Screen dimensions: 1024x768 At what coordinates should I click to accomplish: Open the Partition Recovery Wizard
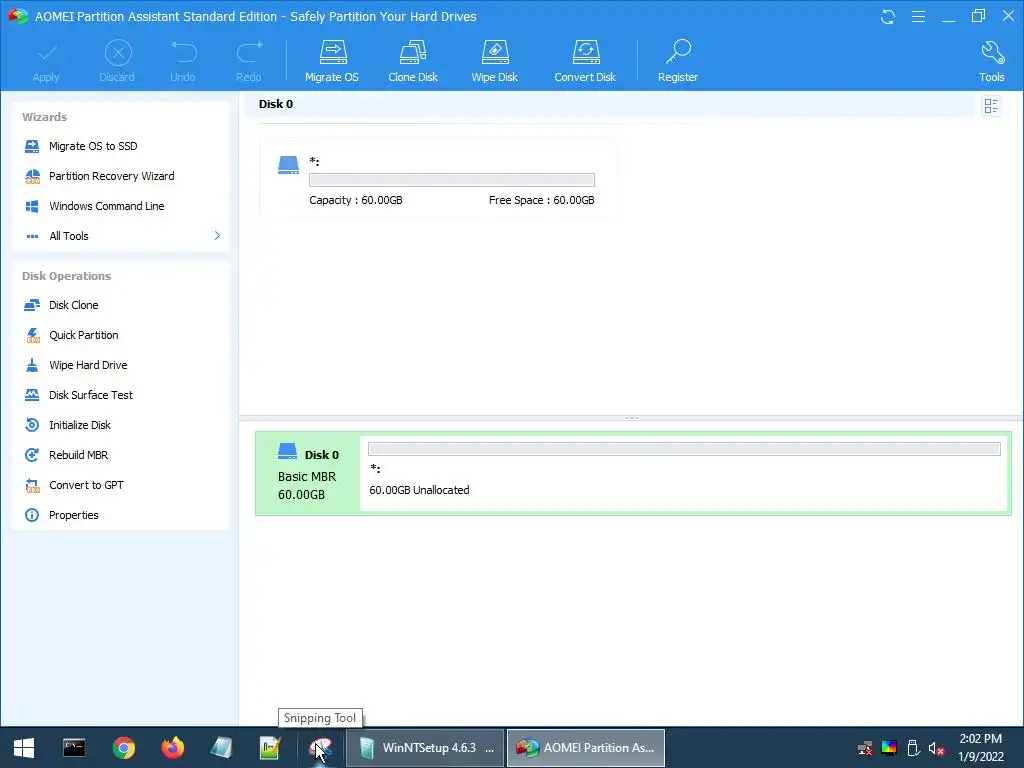tap(112, 176)
